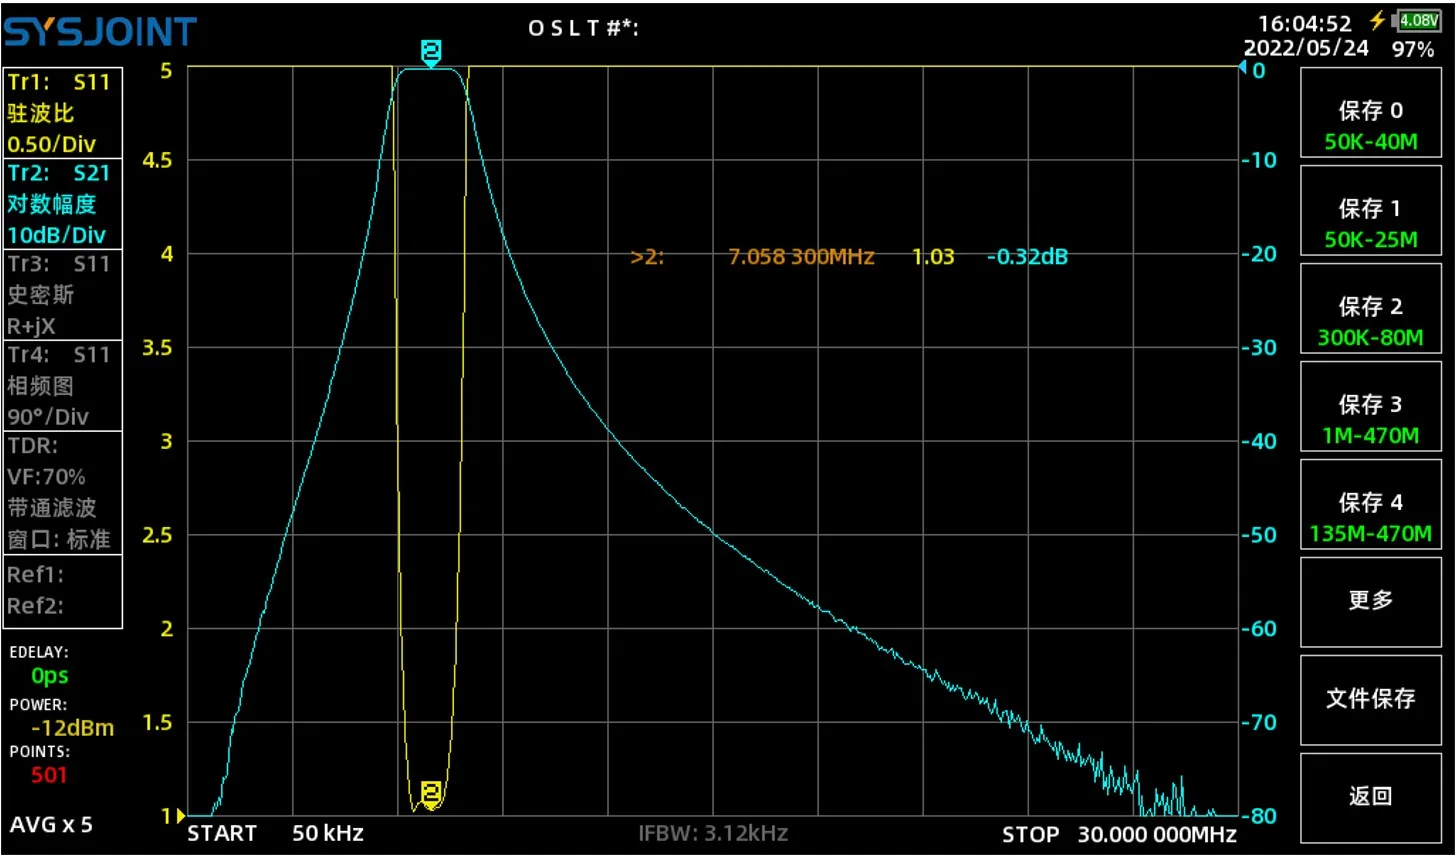Viewport: 1456px width, 856px height.
Task: Click the >2: active marker label
Action: pos(647,257)
